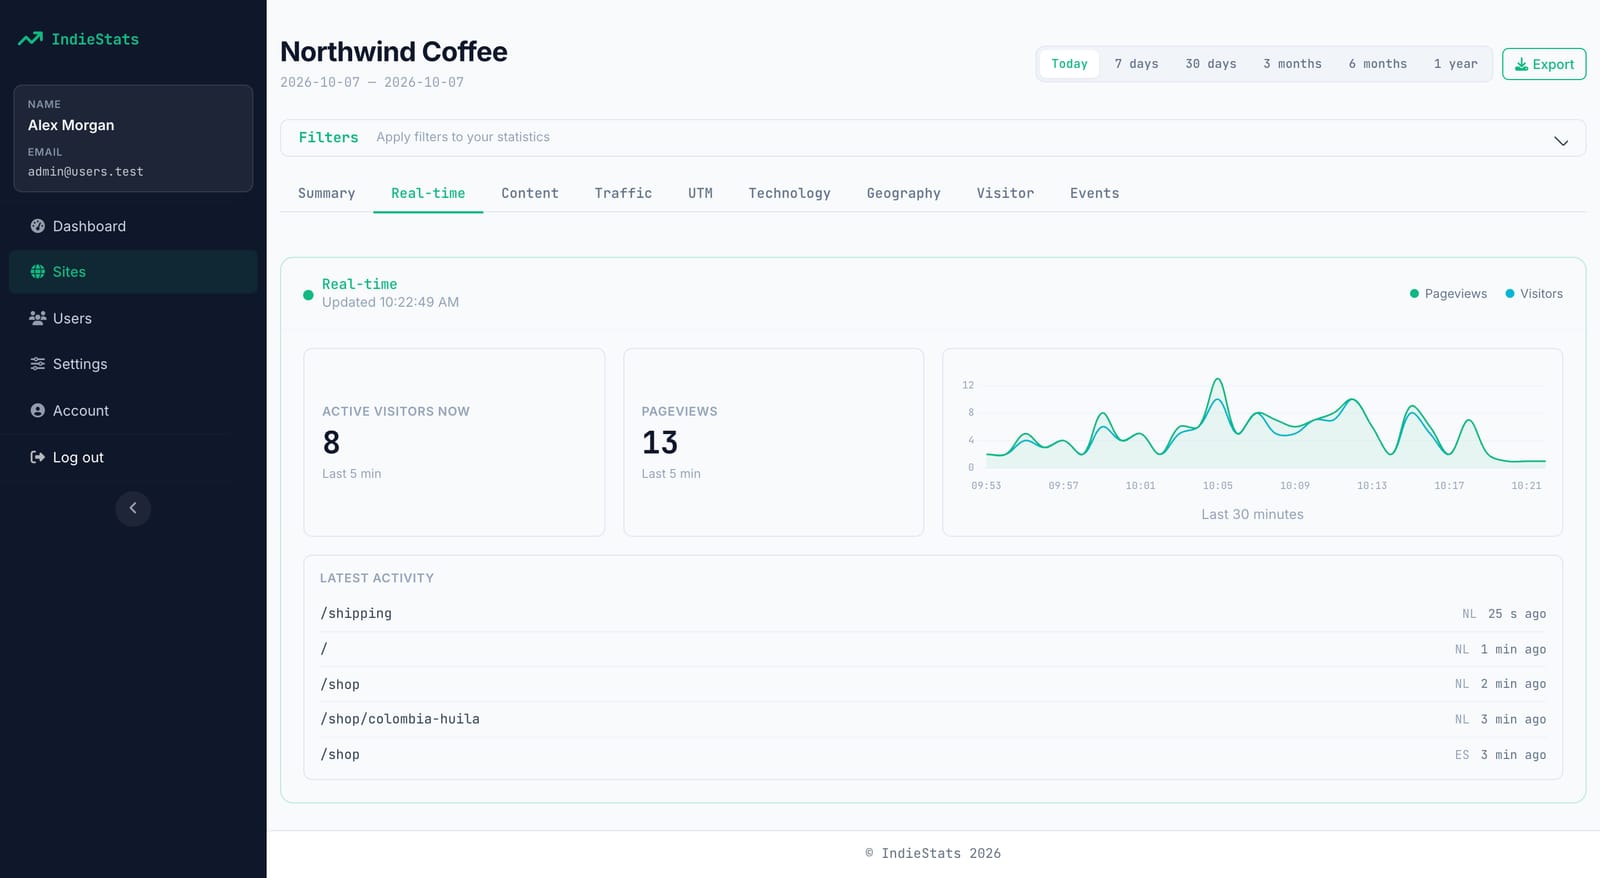Click the Northwind Coffee page title
1600x878 pixels.
click(x=394, y=52)
